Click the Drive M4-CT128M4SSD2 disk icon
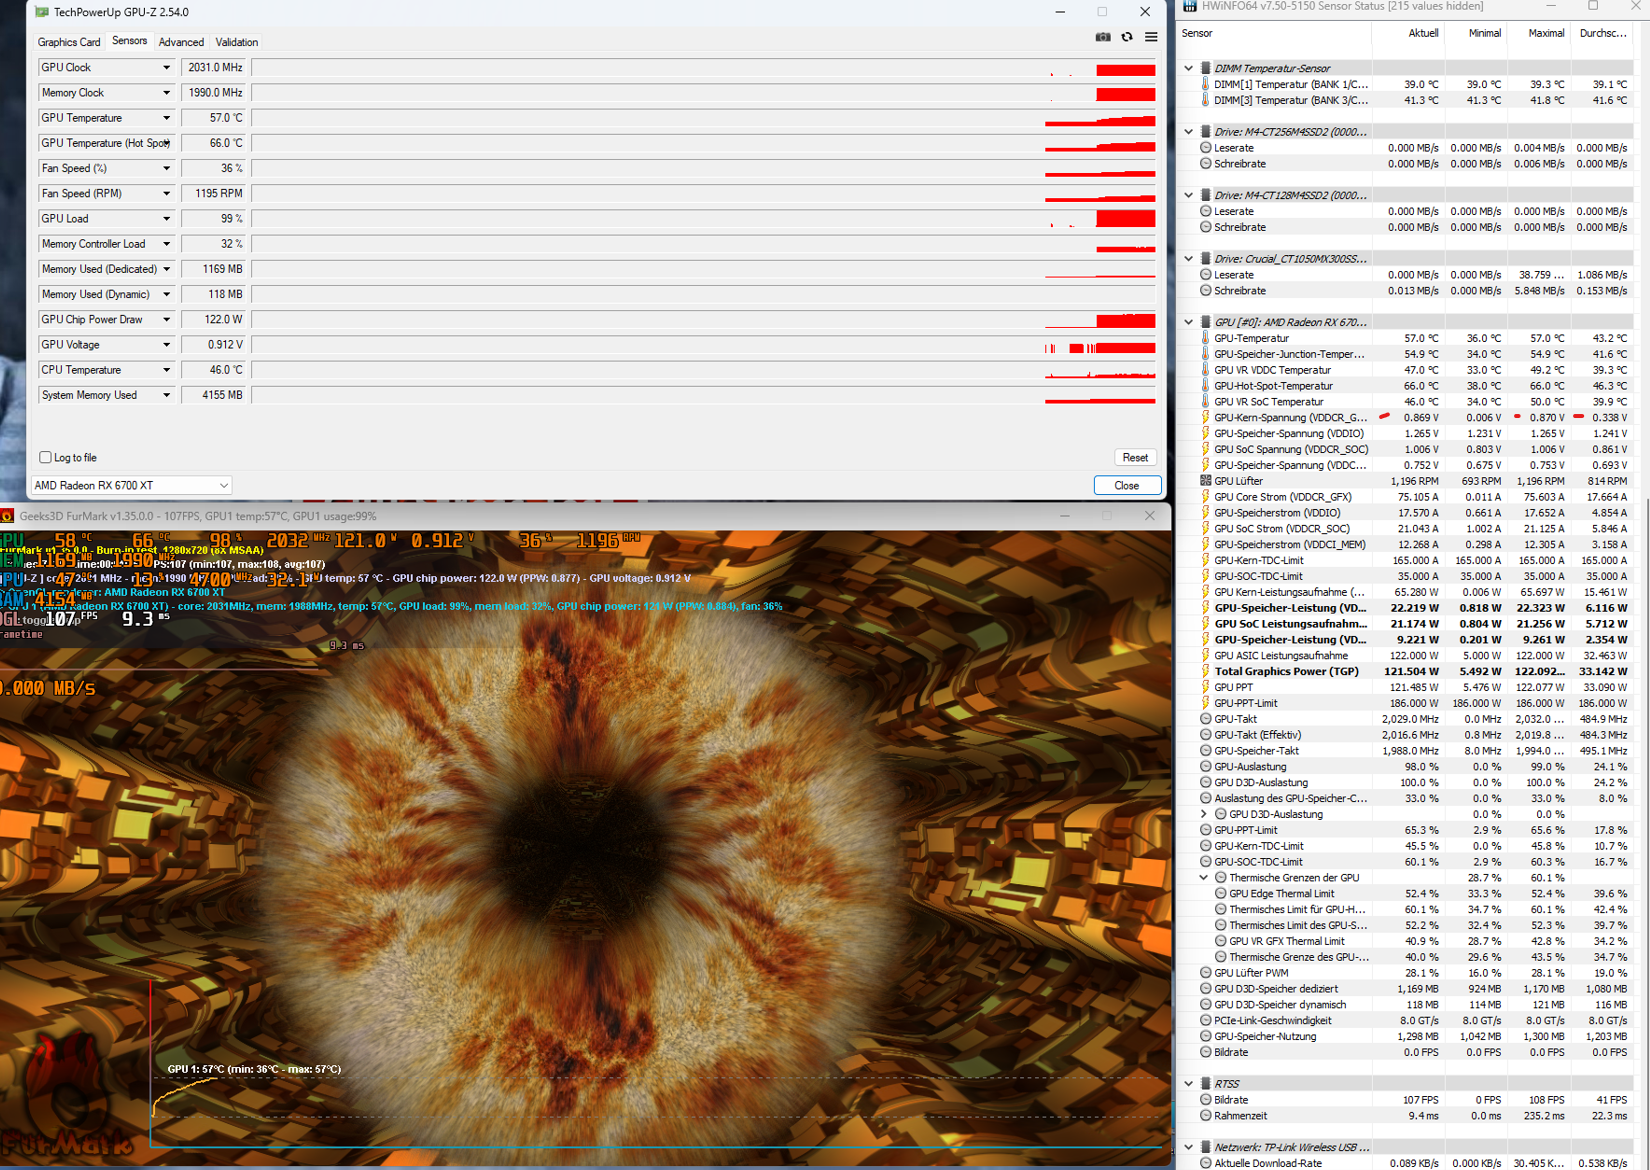The width and height of the screenshot is (1650, 1170). click(1205, 195)
